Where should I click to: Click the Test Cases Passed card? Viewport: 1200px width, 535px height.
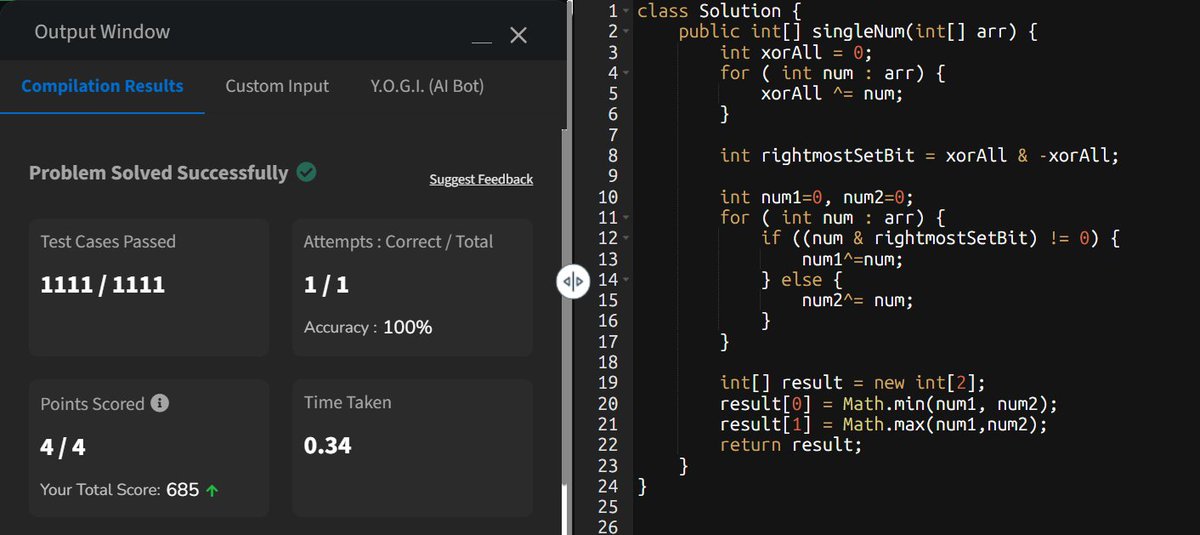click(x=149, y=288)
